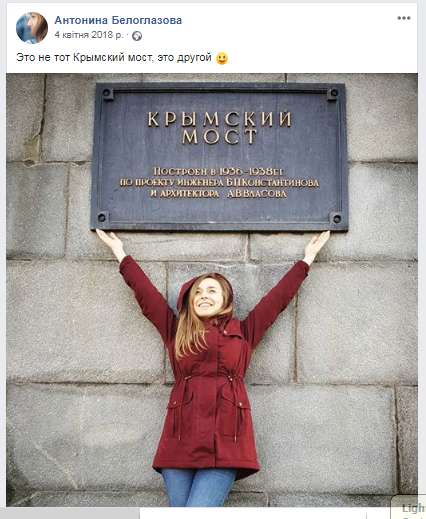Click the top-right bolt on the plaque
The width and height of the screenshot is (426, 519).
(x=333, y=93)
